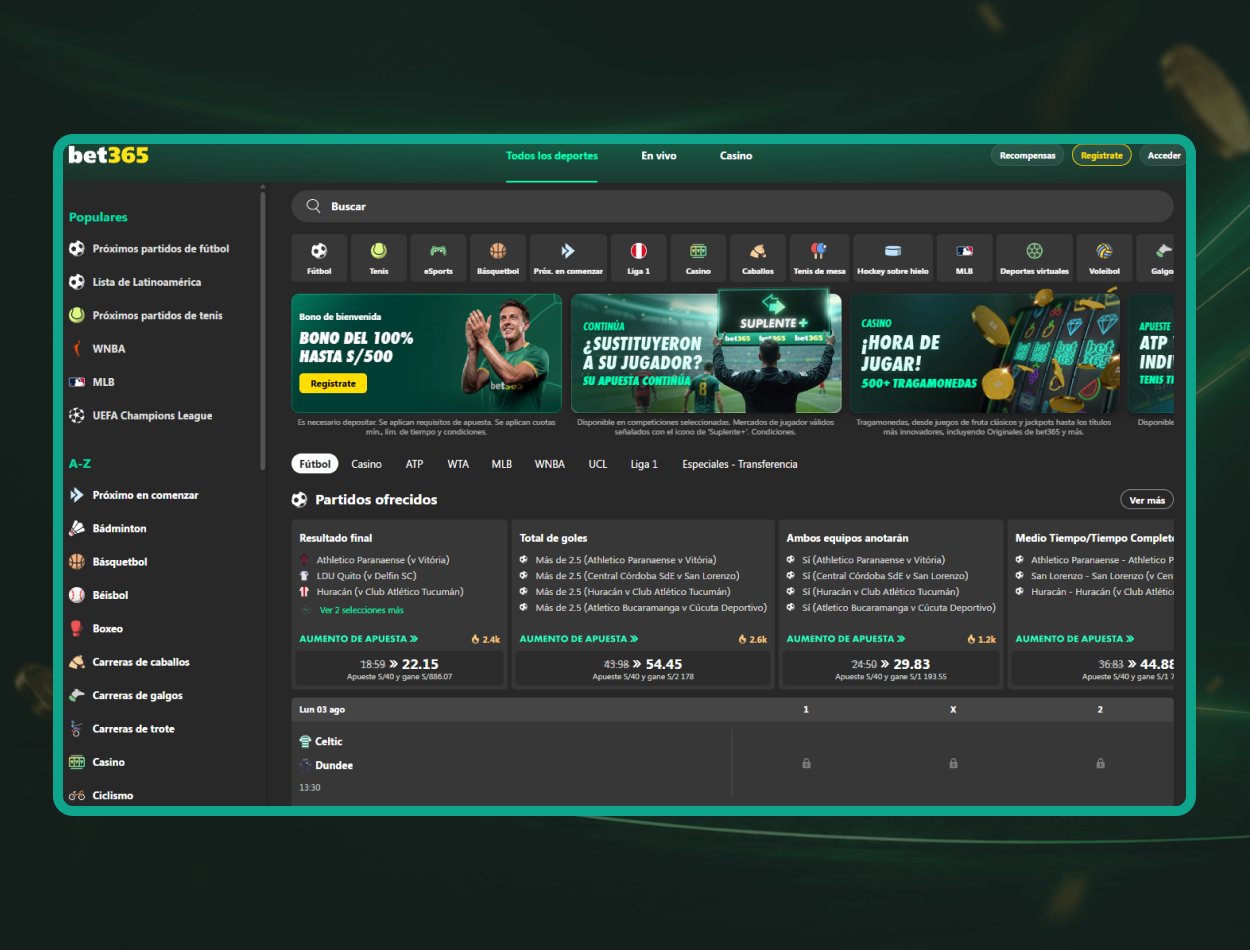
Task: Open the Voleibol tile
Action: [1104, 258]
